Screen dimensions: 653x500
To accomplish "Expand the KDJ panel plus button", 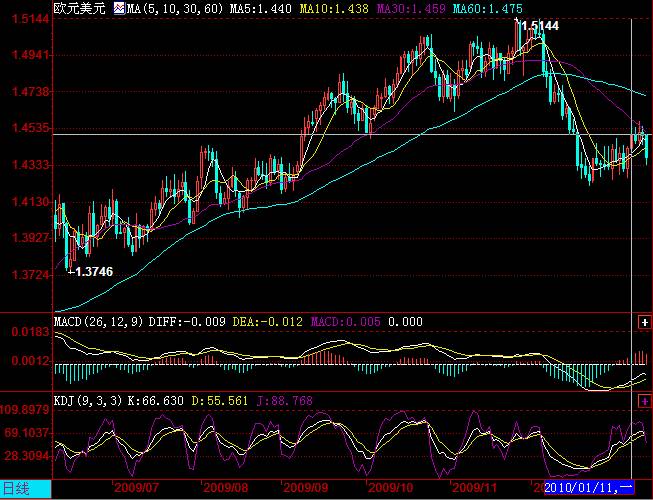I will point(645,401).
